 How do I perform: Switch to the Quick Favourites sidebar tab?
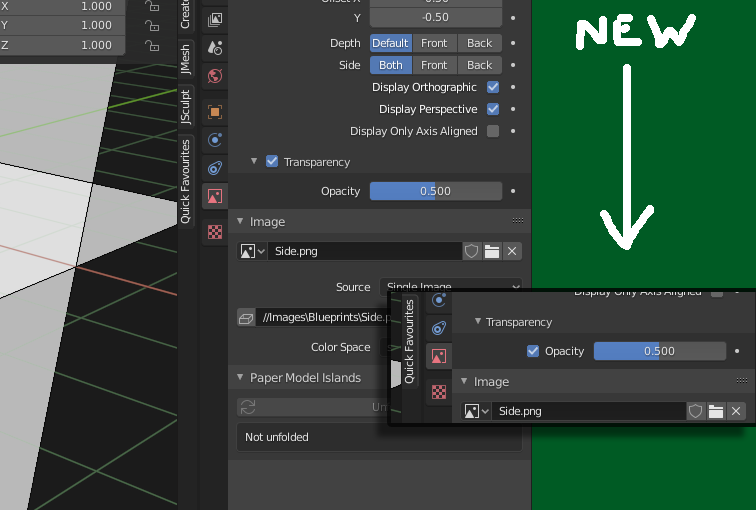click(x=185, y=181)
